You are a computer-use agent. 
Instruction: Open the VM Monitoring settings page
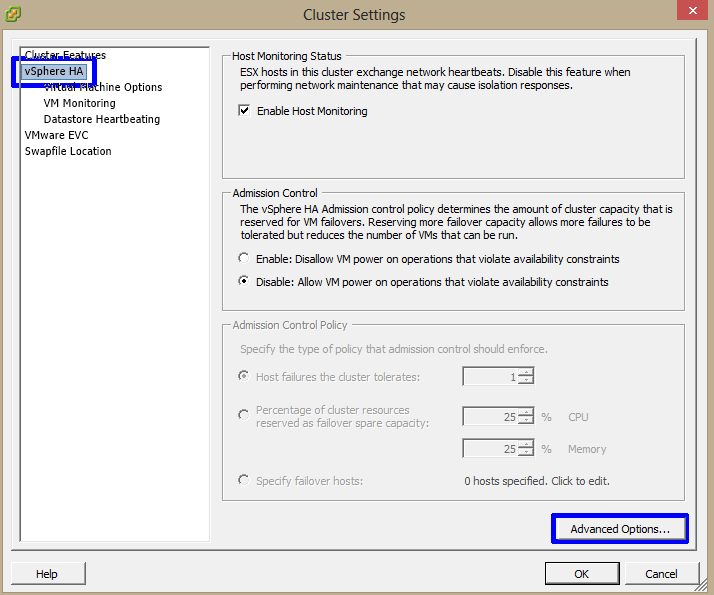(x=80, y=103)
